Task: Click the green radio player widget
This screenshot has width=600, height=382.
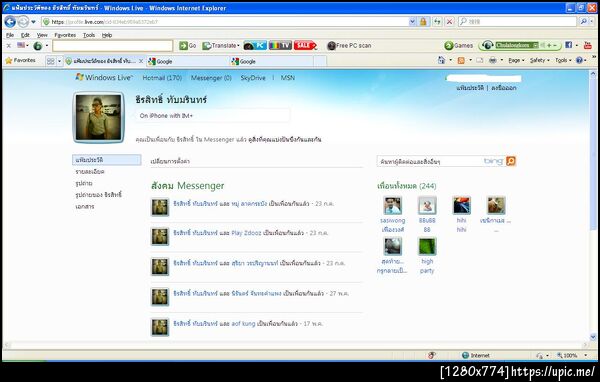Action: click(x=520, y=46)
